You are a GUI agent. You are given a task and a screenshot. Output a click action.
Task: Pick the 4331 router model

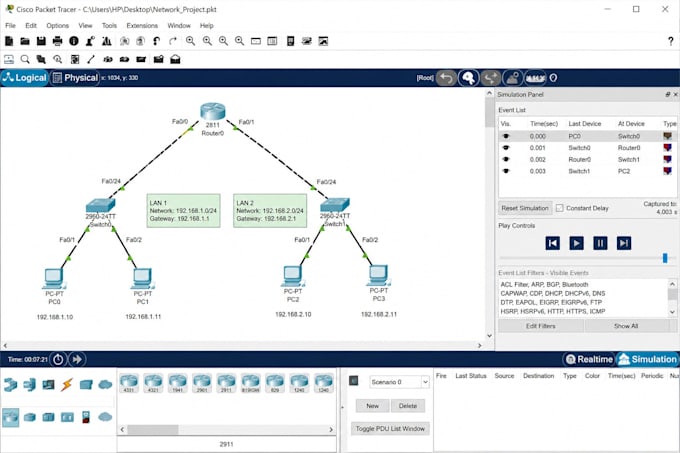pos(129,383)
